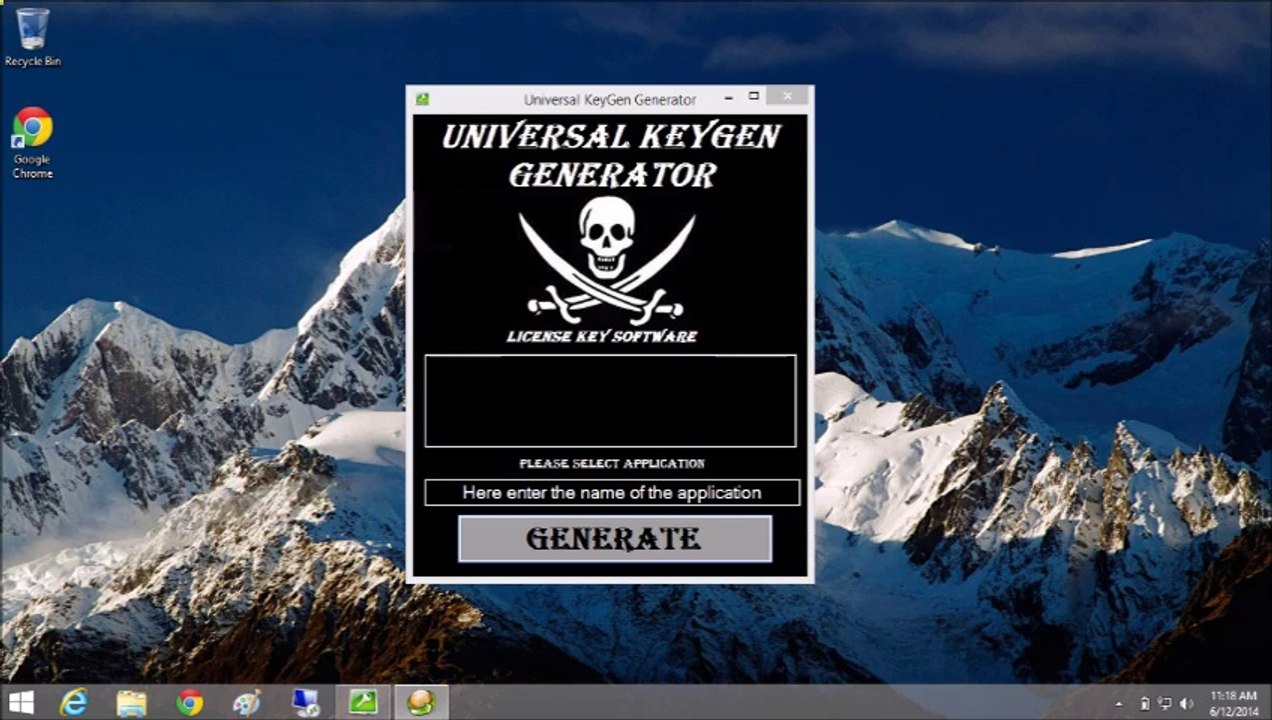Viewport: 1272px width, 720px height.
Task: Open File Explorer from the taskbar
Action: click(131, 703)
